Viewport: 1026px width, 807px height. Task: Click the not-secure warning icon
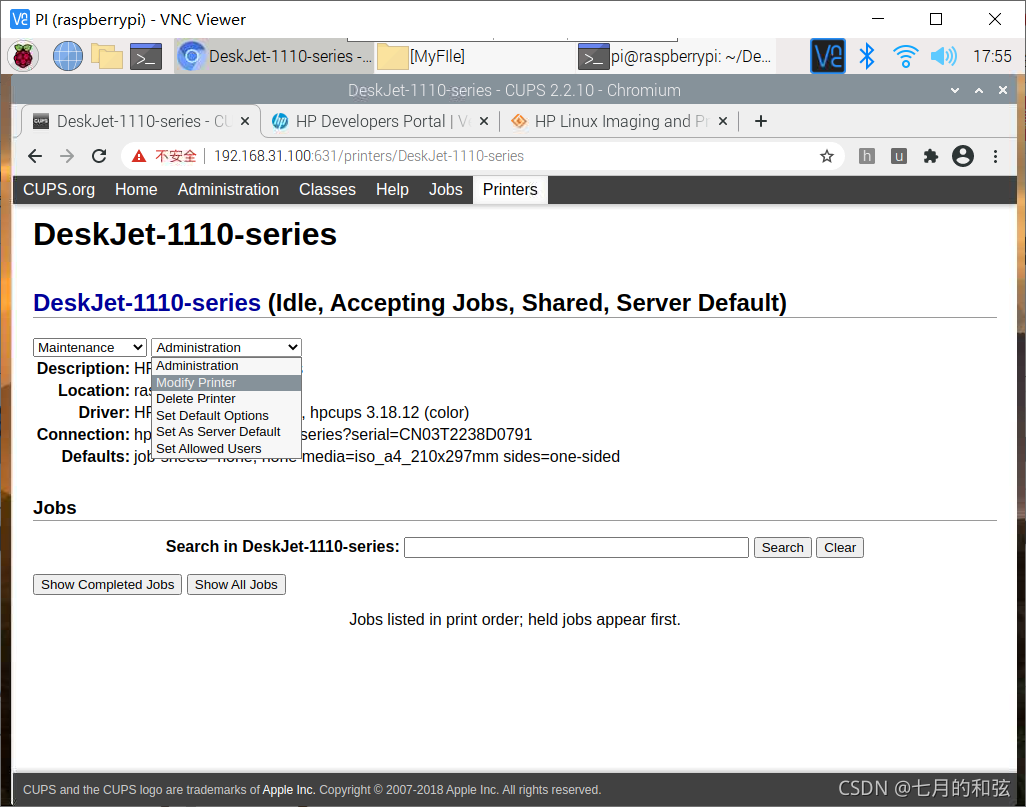click(139, 156)
